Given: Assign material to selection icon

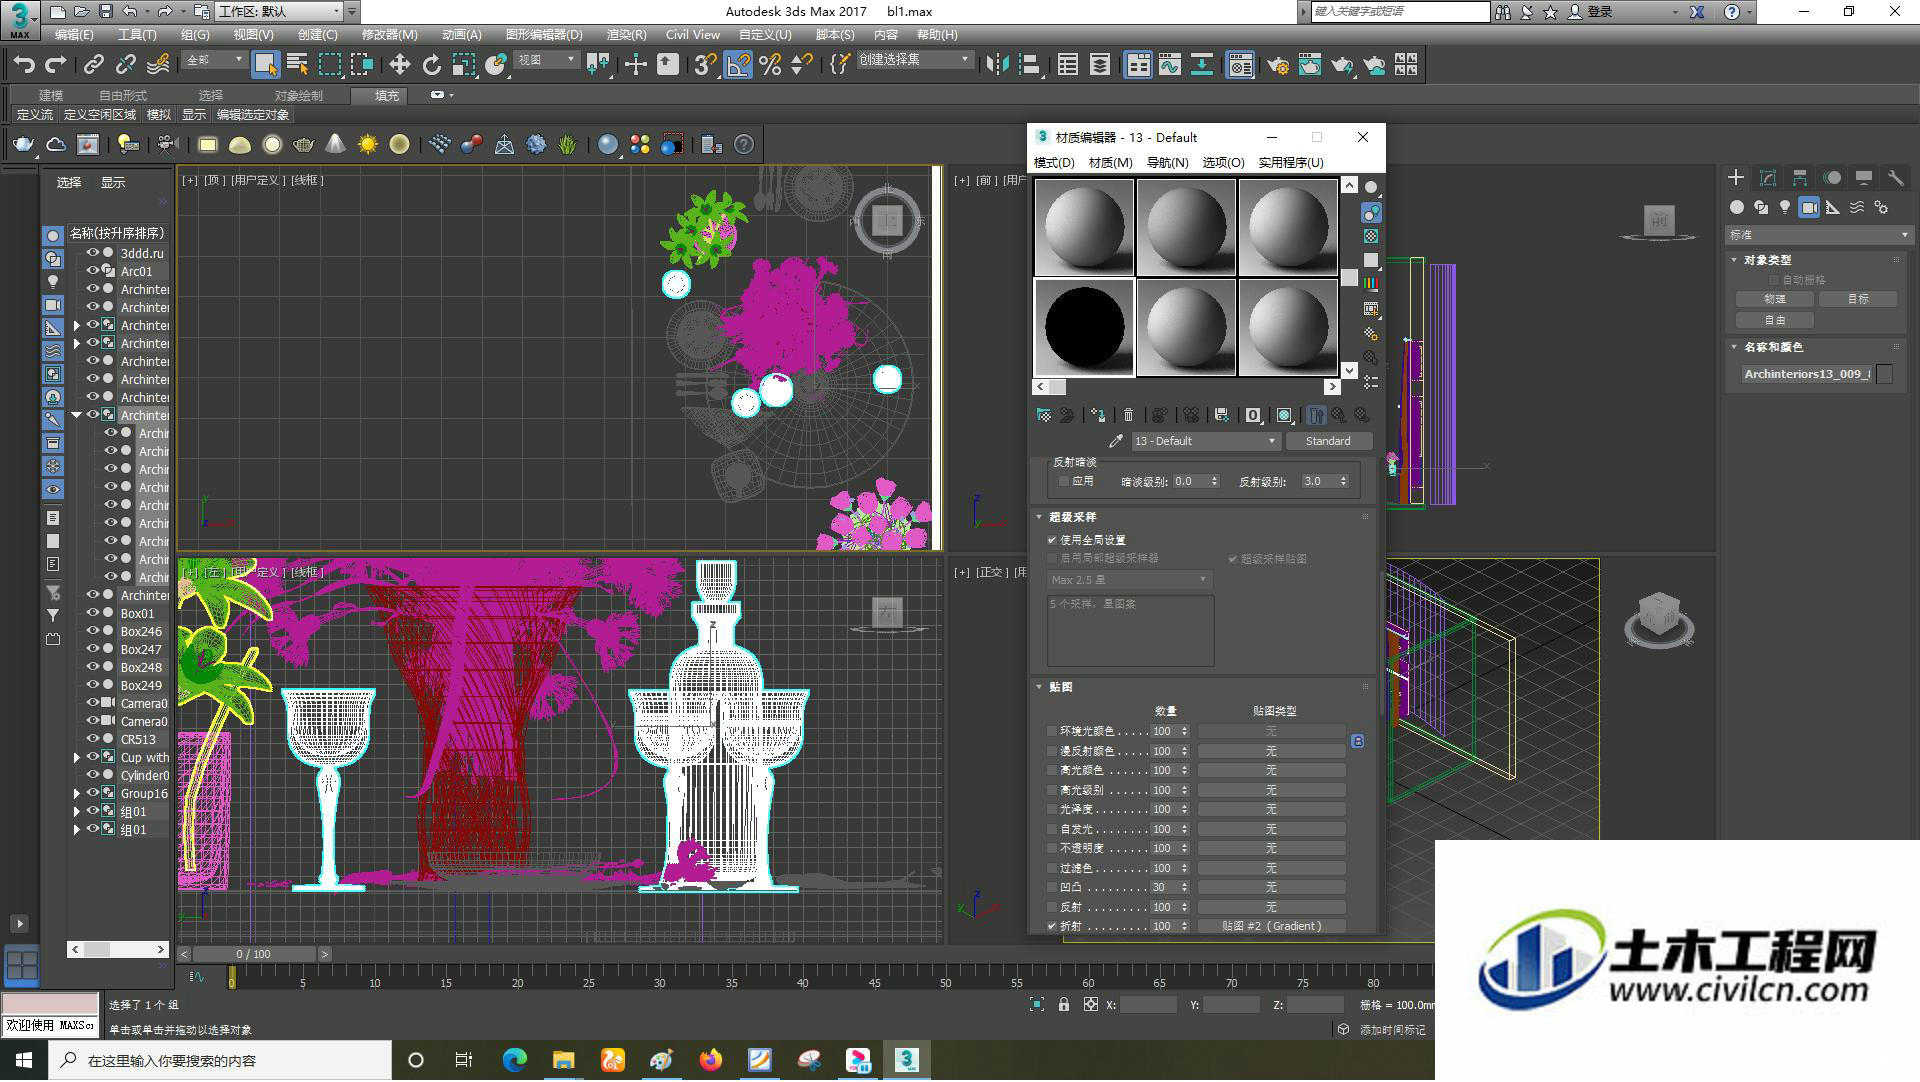Looking at the screenshot, I should pos(1098,415).
